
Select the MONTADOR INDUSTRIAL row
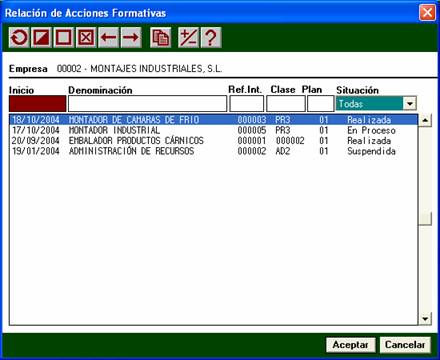(213, 130)
